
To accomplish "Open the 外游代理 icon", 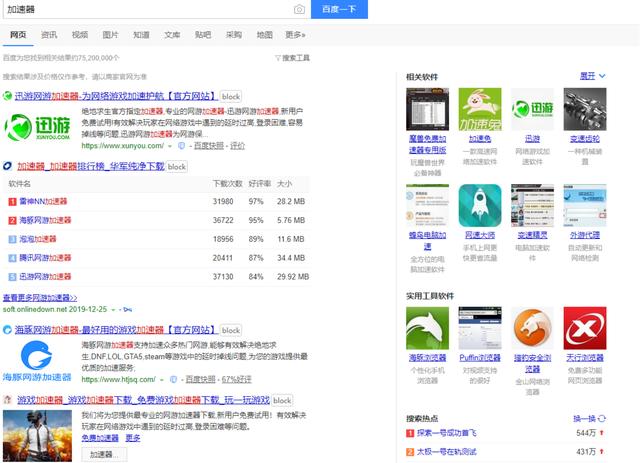I will click(585, 205).
